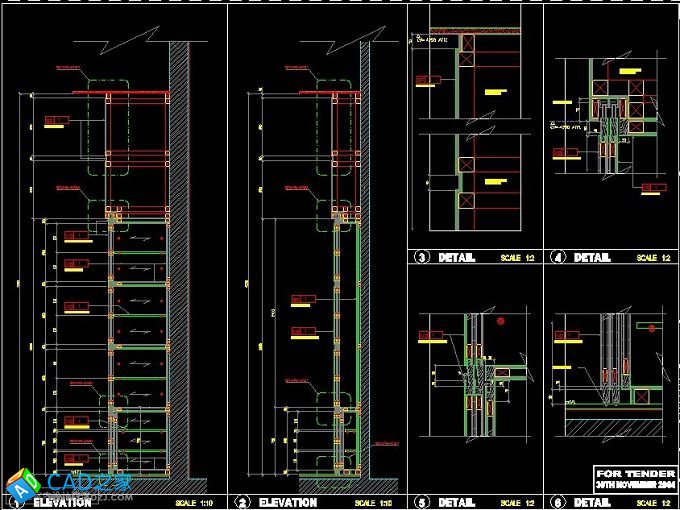
Task: Click the circled number 2 drawing marker
Action: (x=242, y=502)
